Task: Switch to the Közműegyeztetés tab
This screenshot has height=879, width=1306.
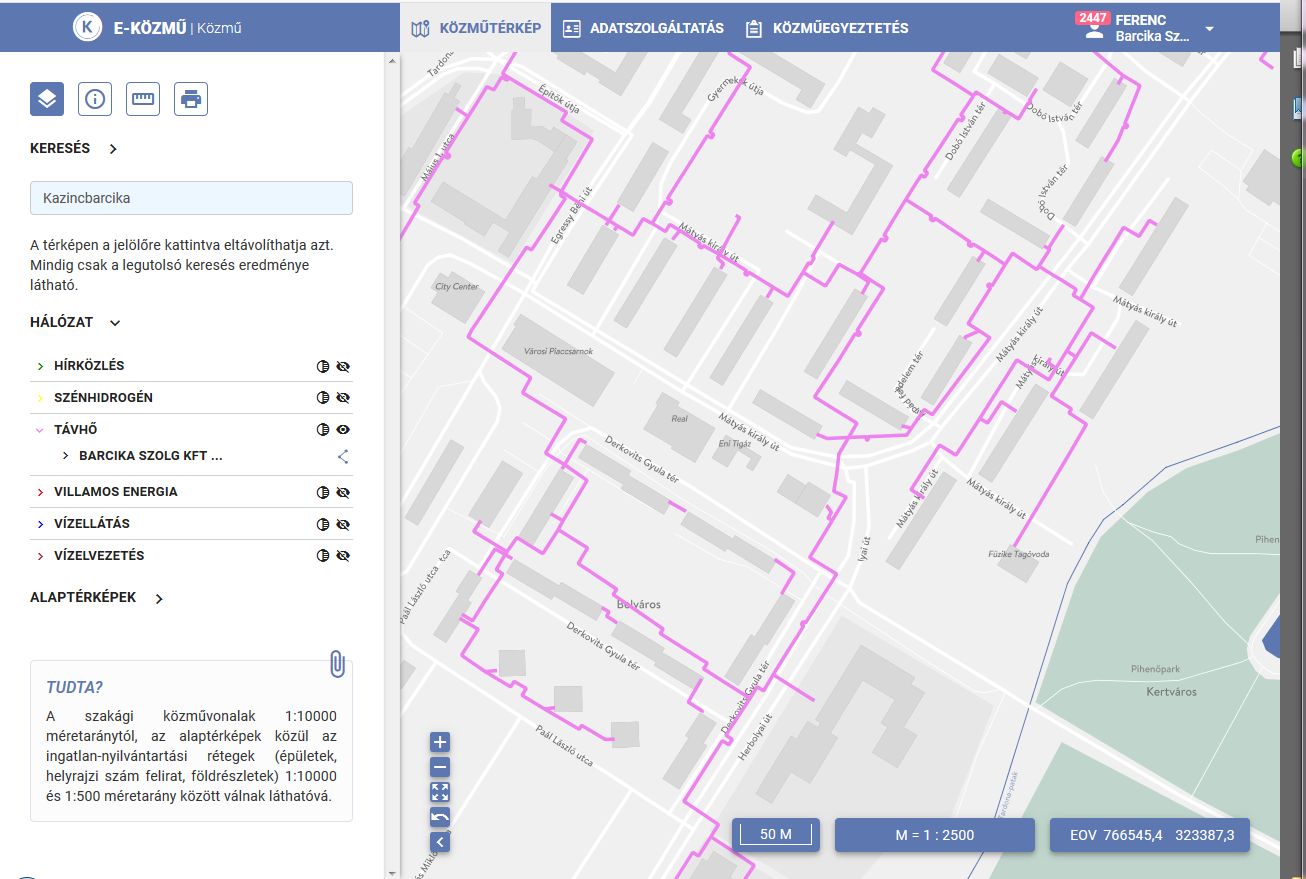Action: (x=827, y=28)
